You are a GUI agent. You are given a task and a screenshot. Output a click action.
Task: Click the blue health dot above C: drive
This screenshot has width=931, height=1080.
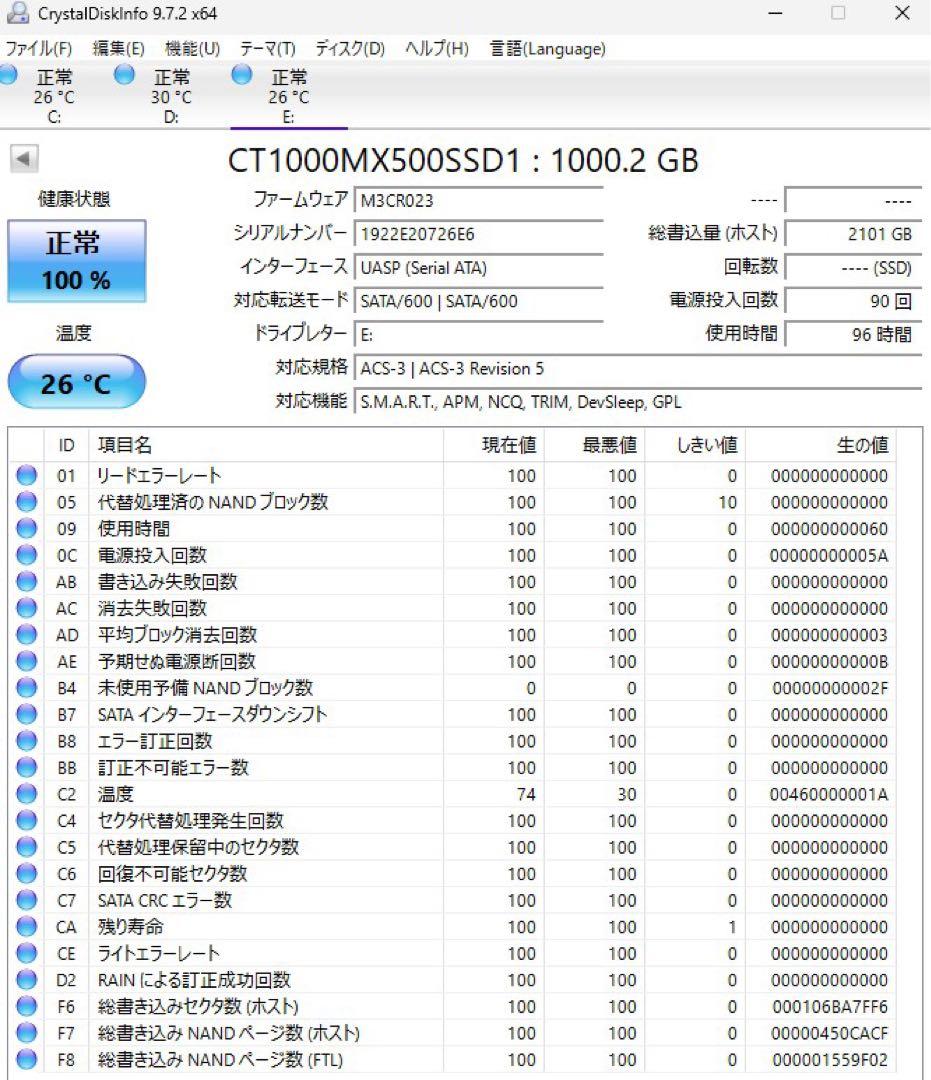[8, 75]
